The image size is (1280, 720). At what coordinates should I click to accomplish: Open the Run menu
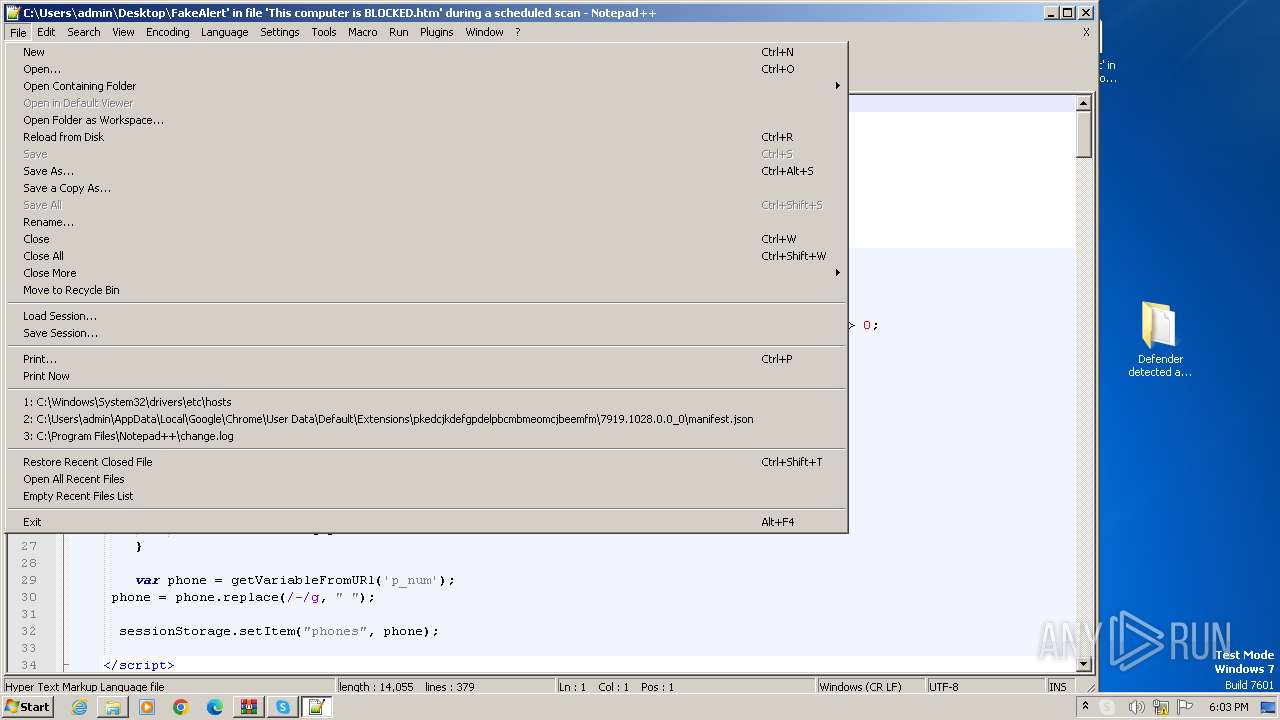pyautogui.click(x=399, y=32)
